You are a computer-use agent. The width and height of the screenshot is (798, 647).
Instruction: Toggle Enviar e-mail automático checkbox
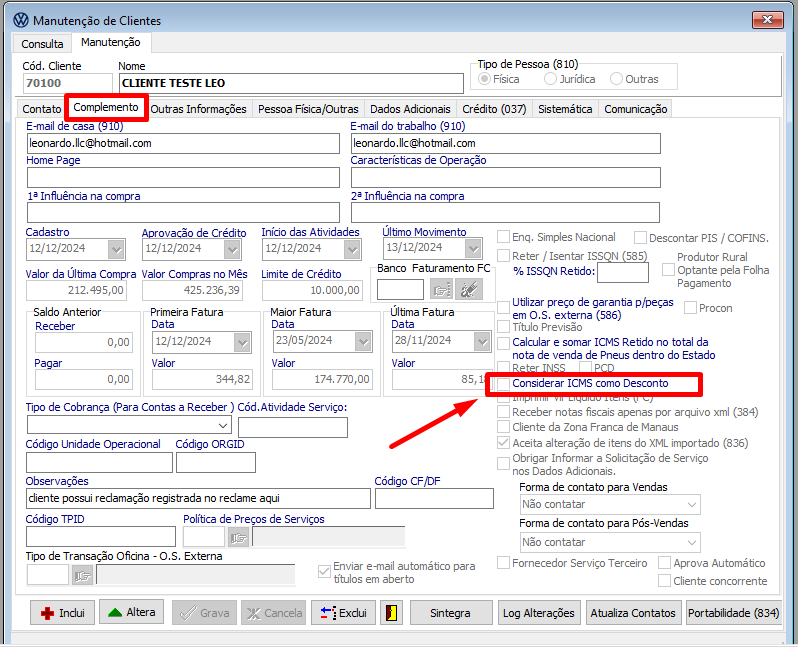click(324, 572)
